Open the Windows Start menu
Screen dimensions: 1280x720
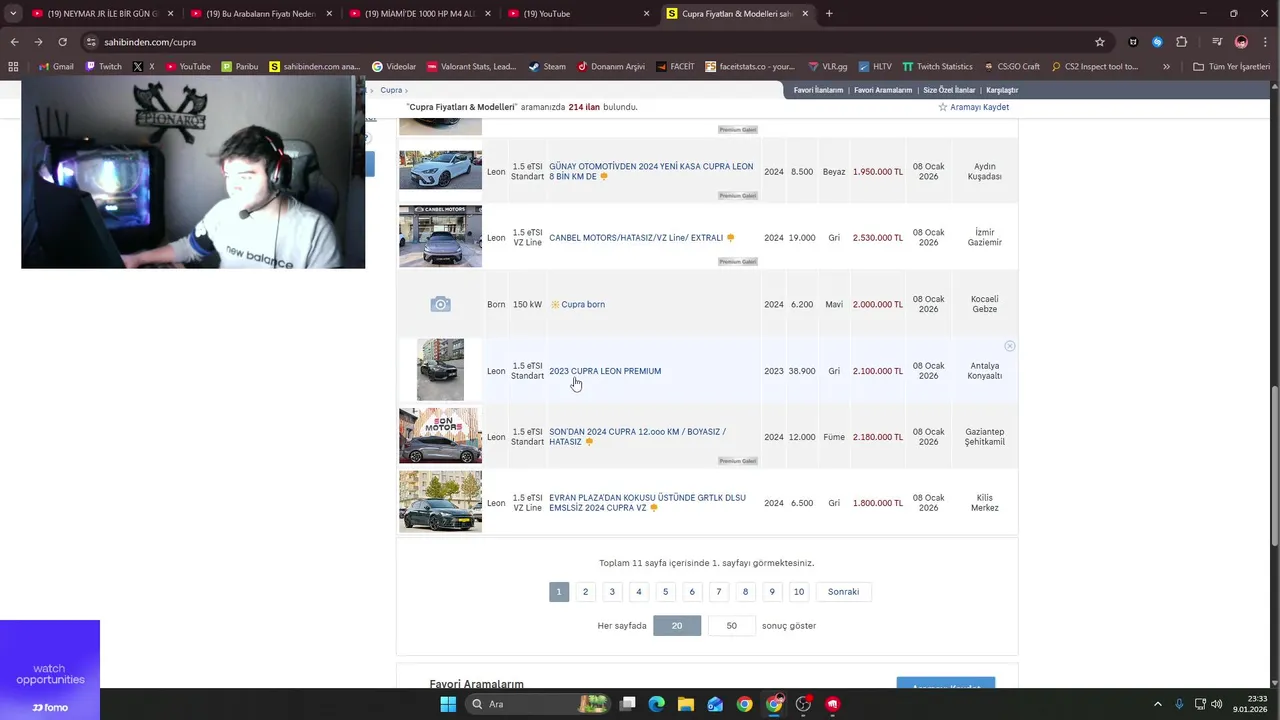point(448,704)
